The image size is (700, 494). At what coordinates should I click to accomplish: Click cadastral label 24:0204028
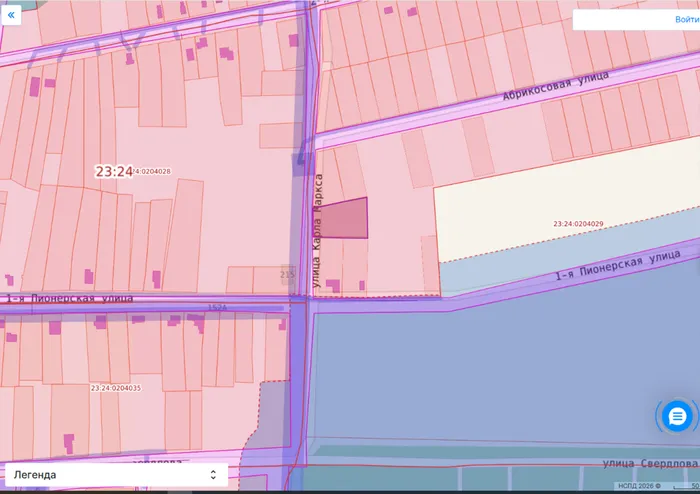(152, 171)
